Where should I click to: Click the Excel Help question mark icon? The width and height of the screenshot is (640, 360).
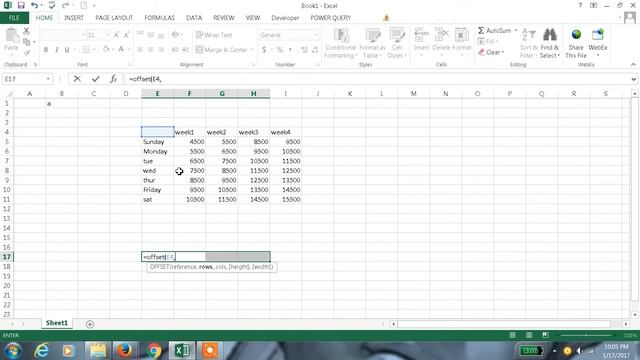tap(580, 5)
